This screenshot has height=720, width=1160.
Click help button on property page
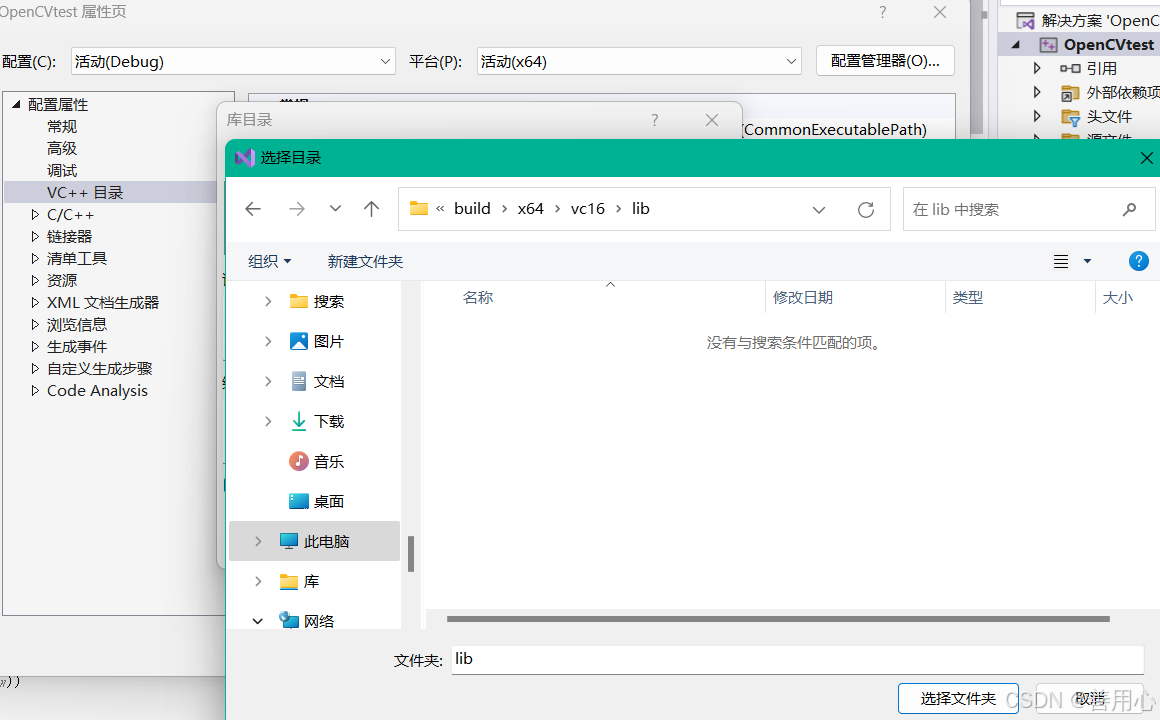pos(883,13)
